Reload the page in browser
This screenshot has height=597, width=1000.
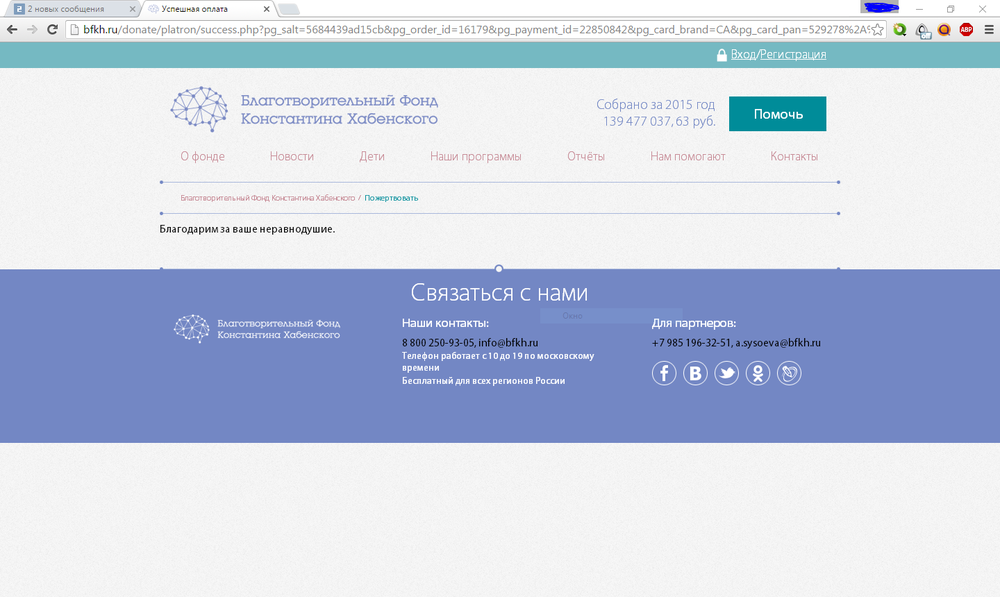(x=52, y=29)
